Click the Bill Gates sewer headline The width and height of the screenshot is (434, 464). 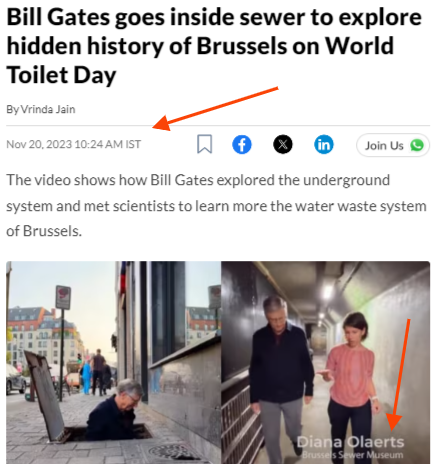coord(214,46)
